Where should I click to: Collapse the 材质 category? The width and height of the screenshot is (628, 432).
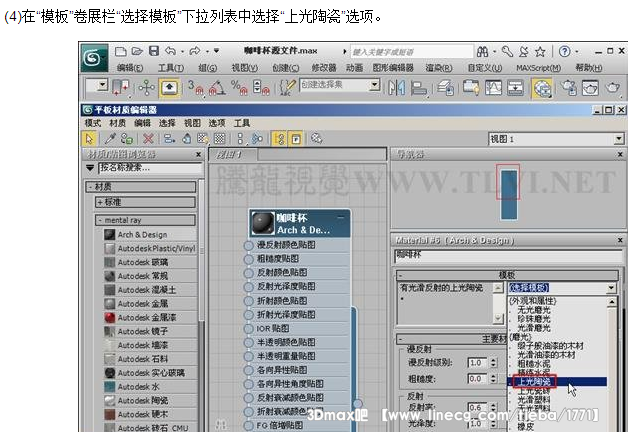[x=141, y=187]
